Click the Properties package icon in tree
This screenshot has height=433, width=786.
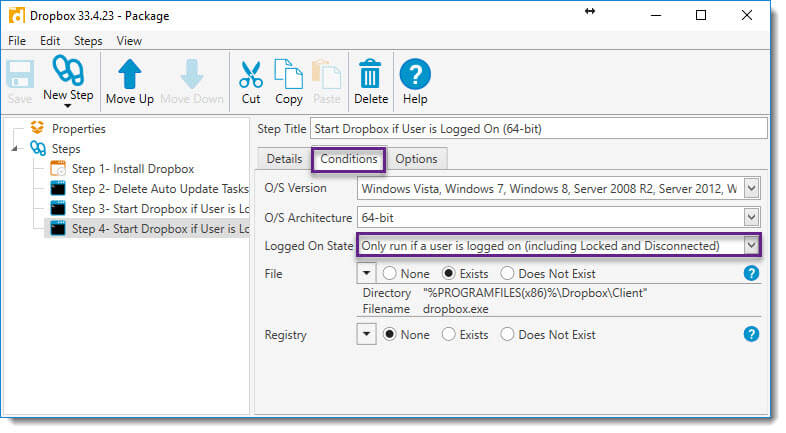tap(37, 127)
